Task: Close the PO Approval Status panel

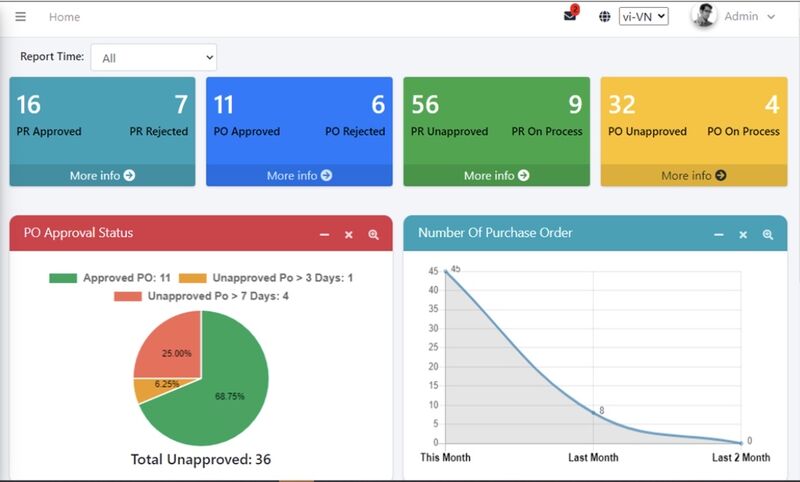Action: point(349,234)
